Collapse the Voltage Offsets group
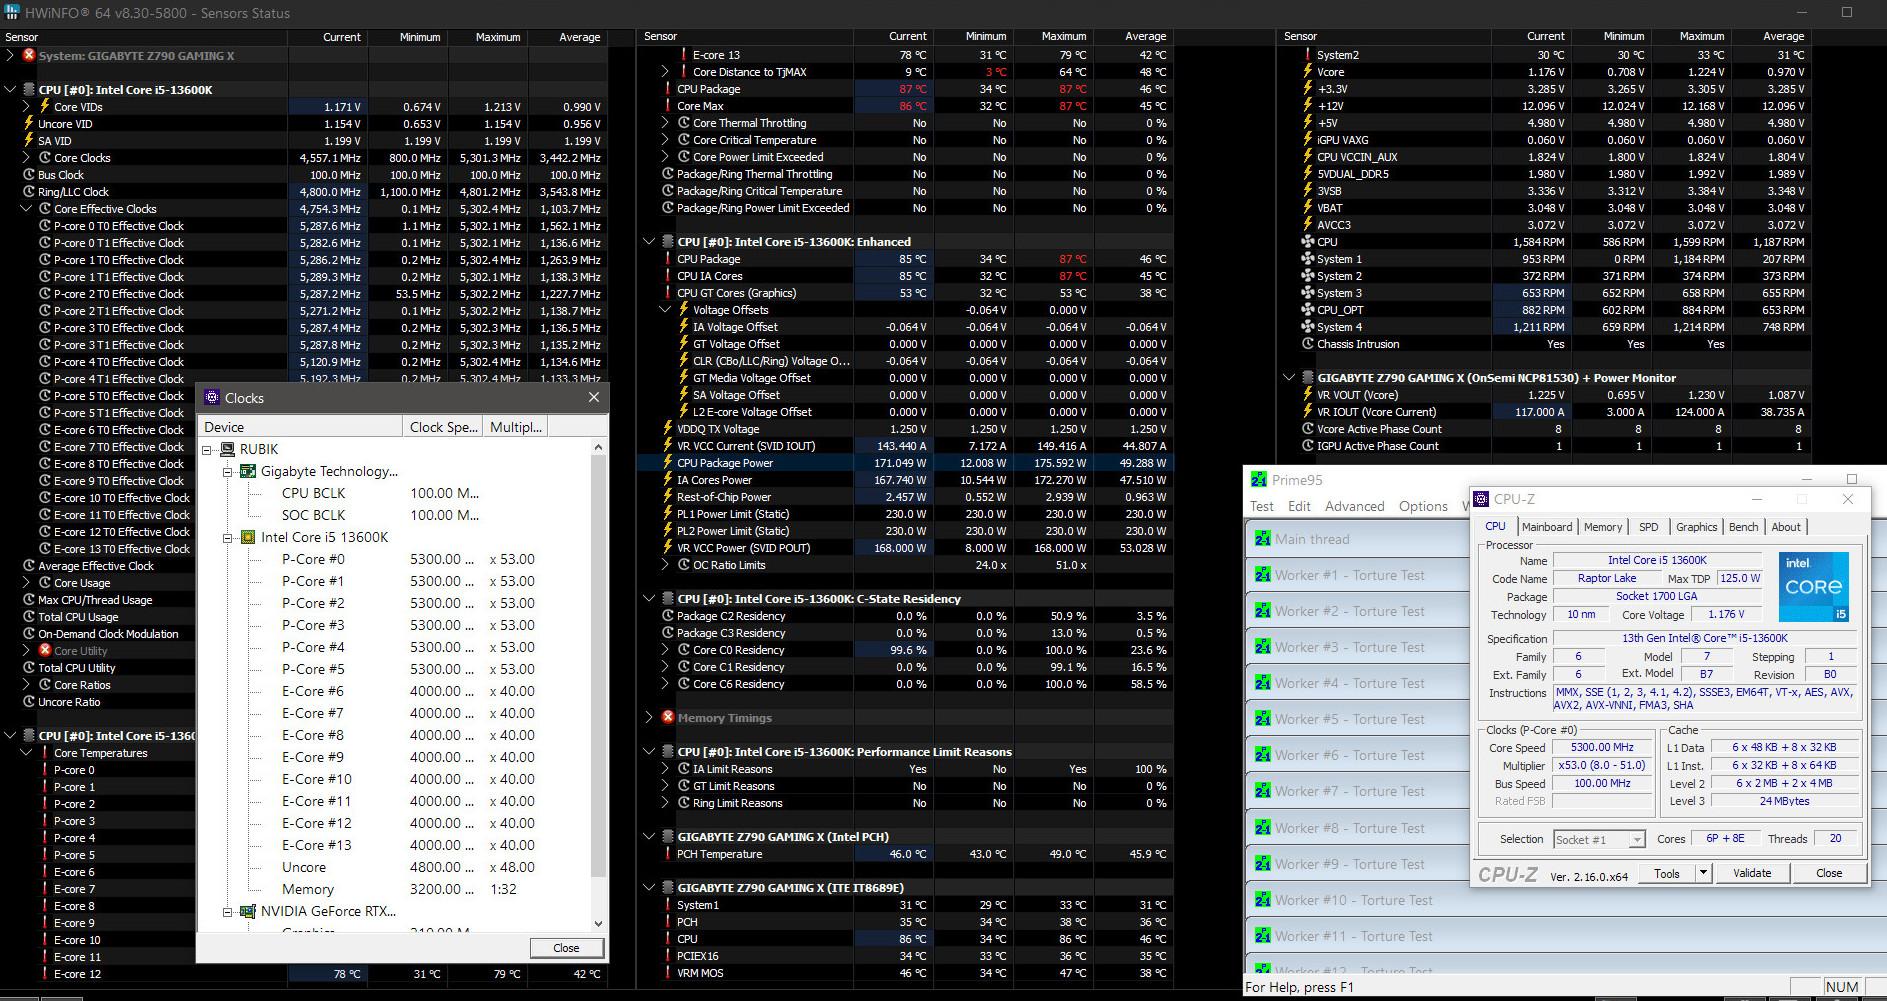 point(666,310)
